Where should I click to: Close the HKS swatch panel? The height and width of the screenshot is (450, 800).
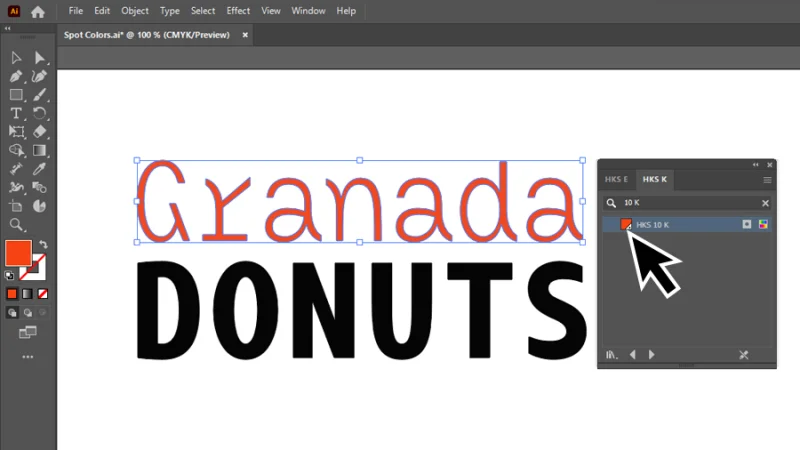coord(769,165)
